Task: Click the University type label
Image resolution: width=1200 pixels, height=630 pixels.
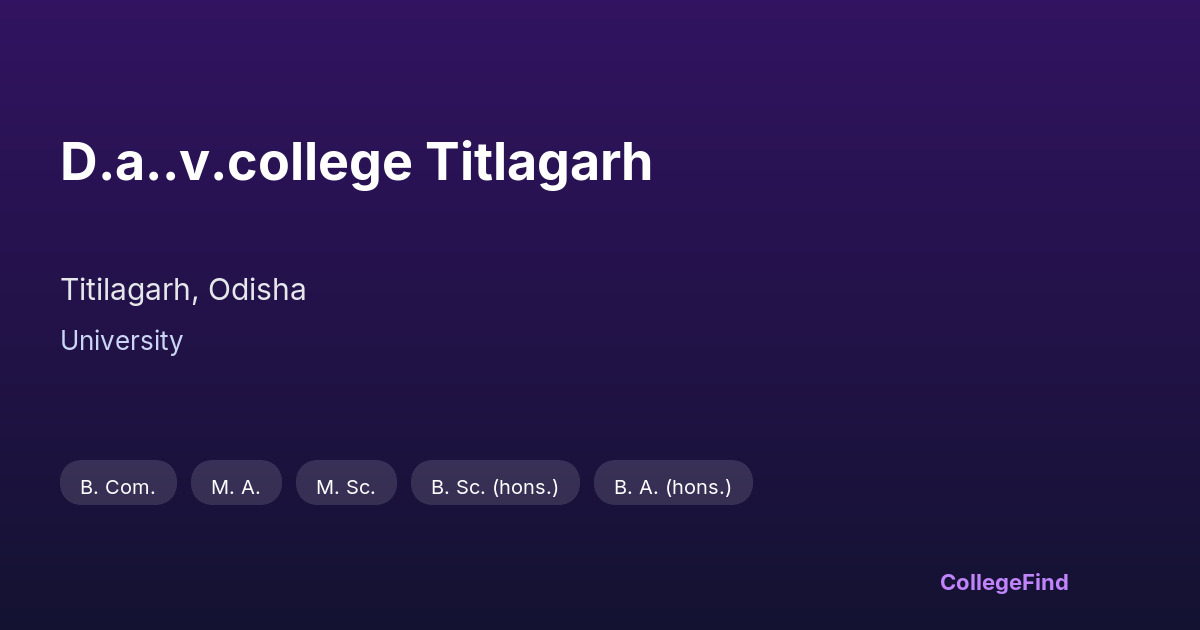Action: coord(121,341)
